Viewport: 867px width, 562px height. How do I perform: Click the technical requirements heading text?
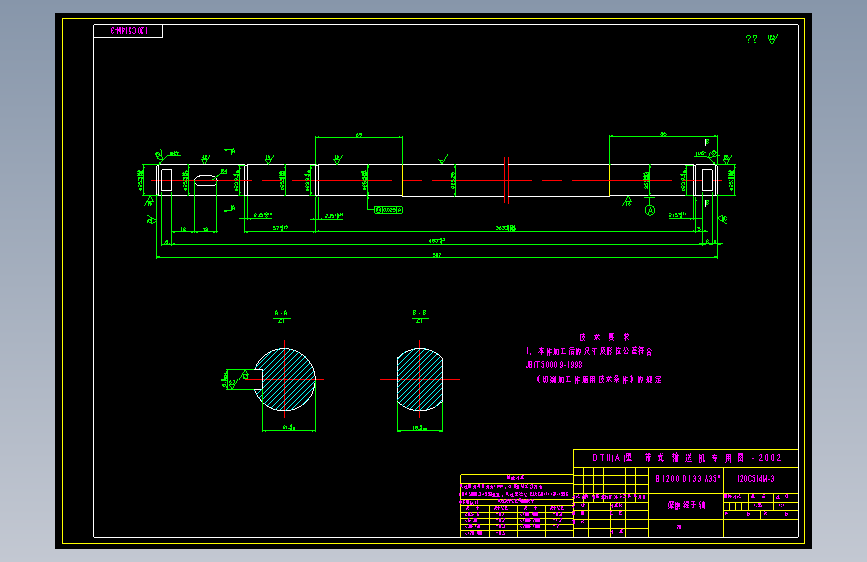(604, 337)
